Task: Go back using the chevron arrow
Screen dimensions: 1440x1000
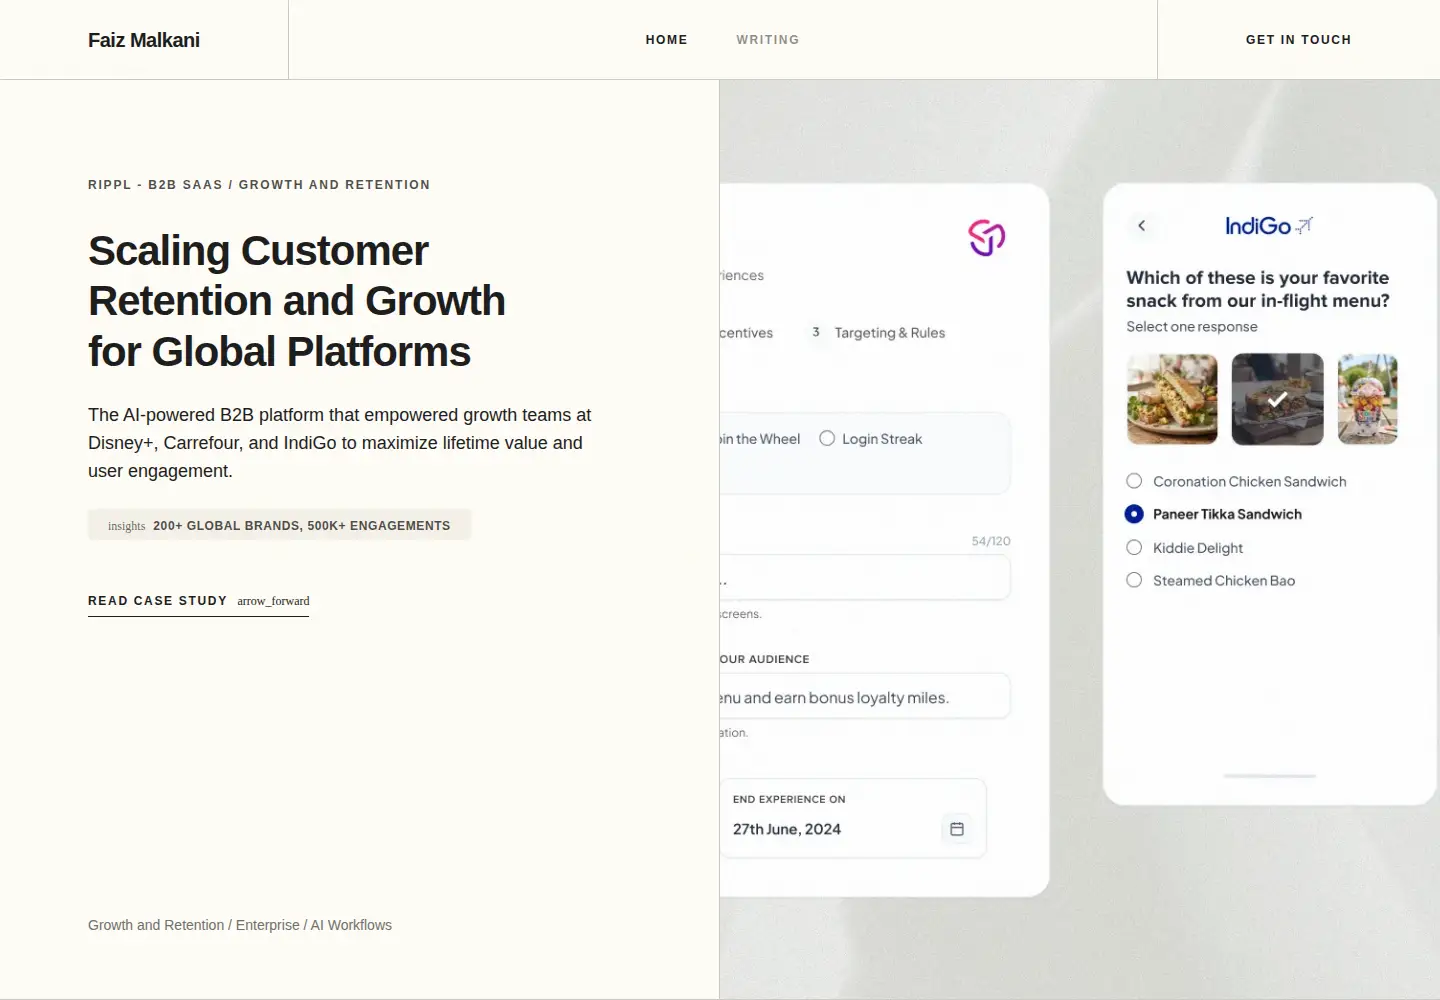Action: pos(1141,226)
